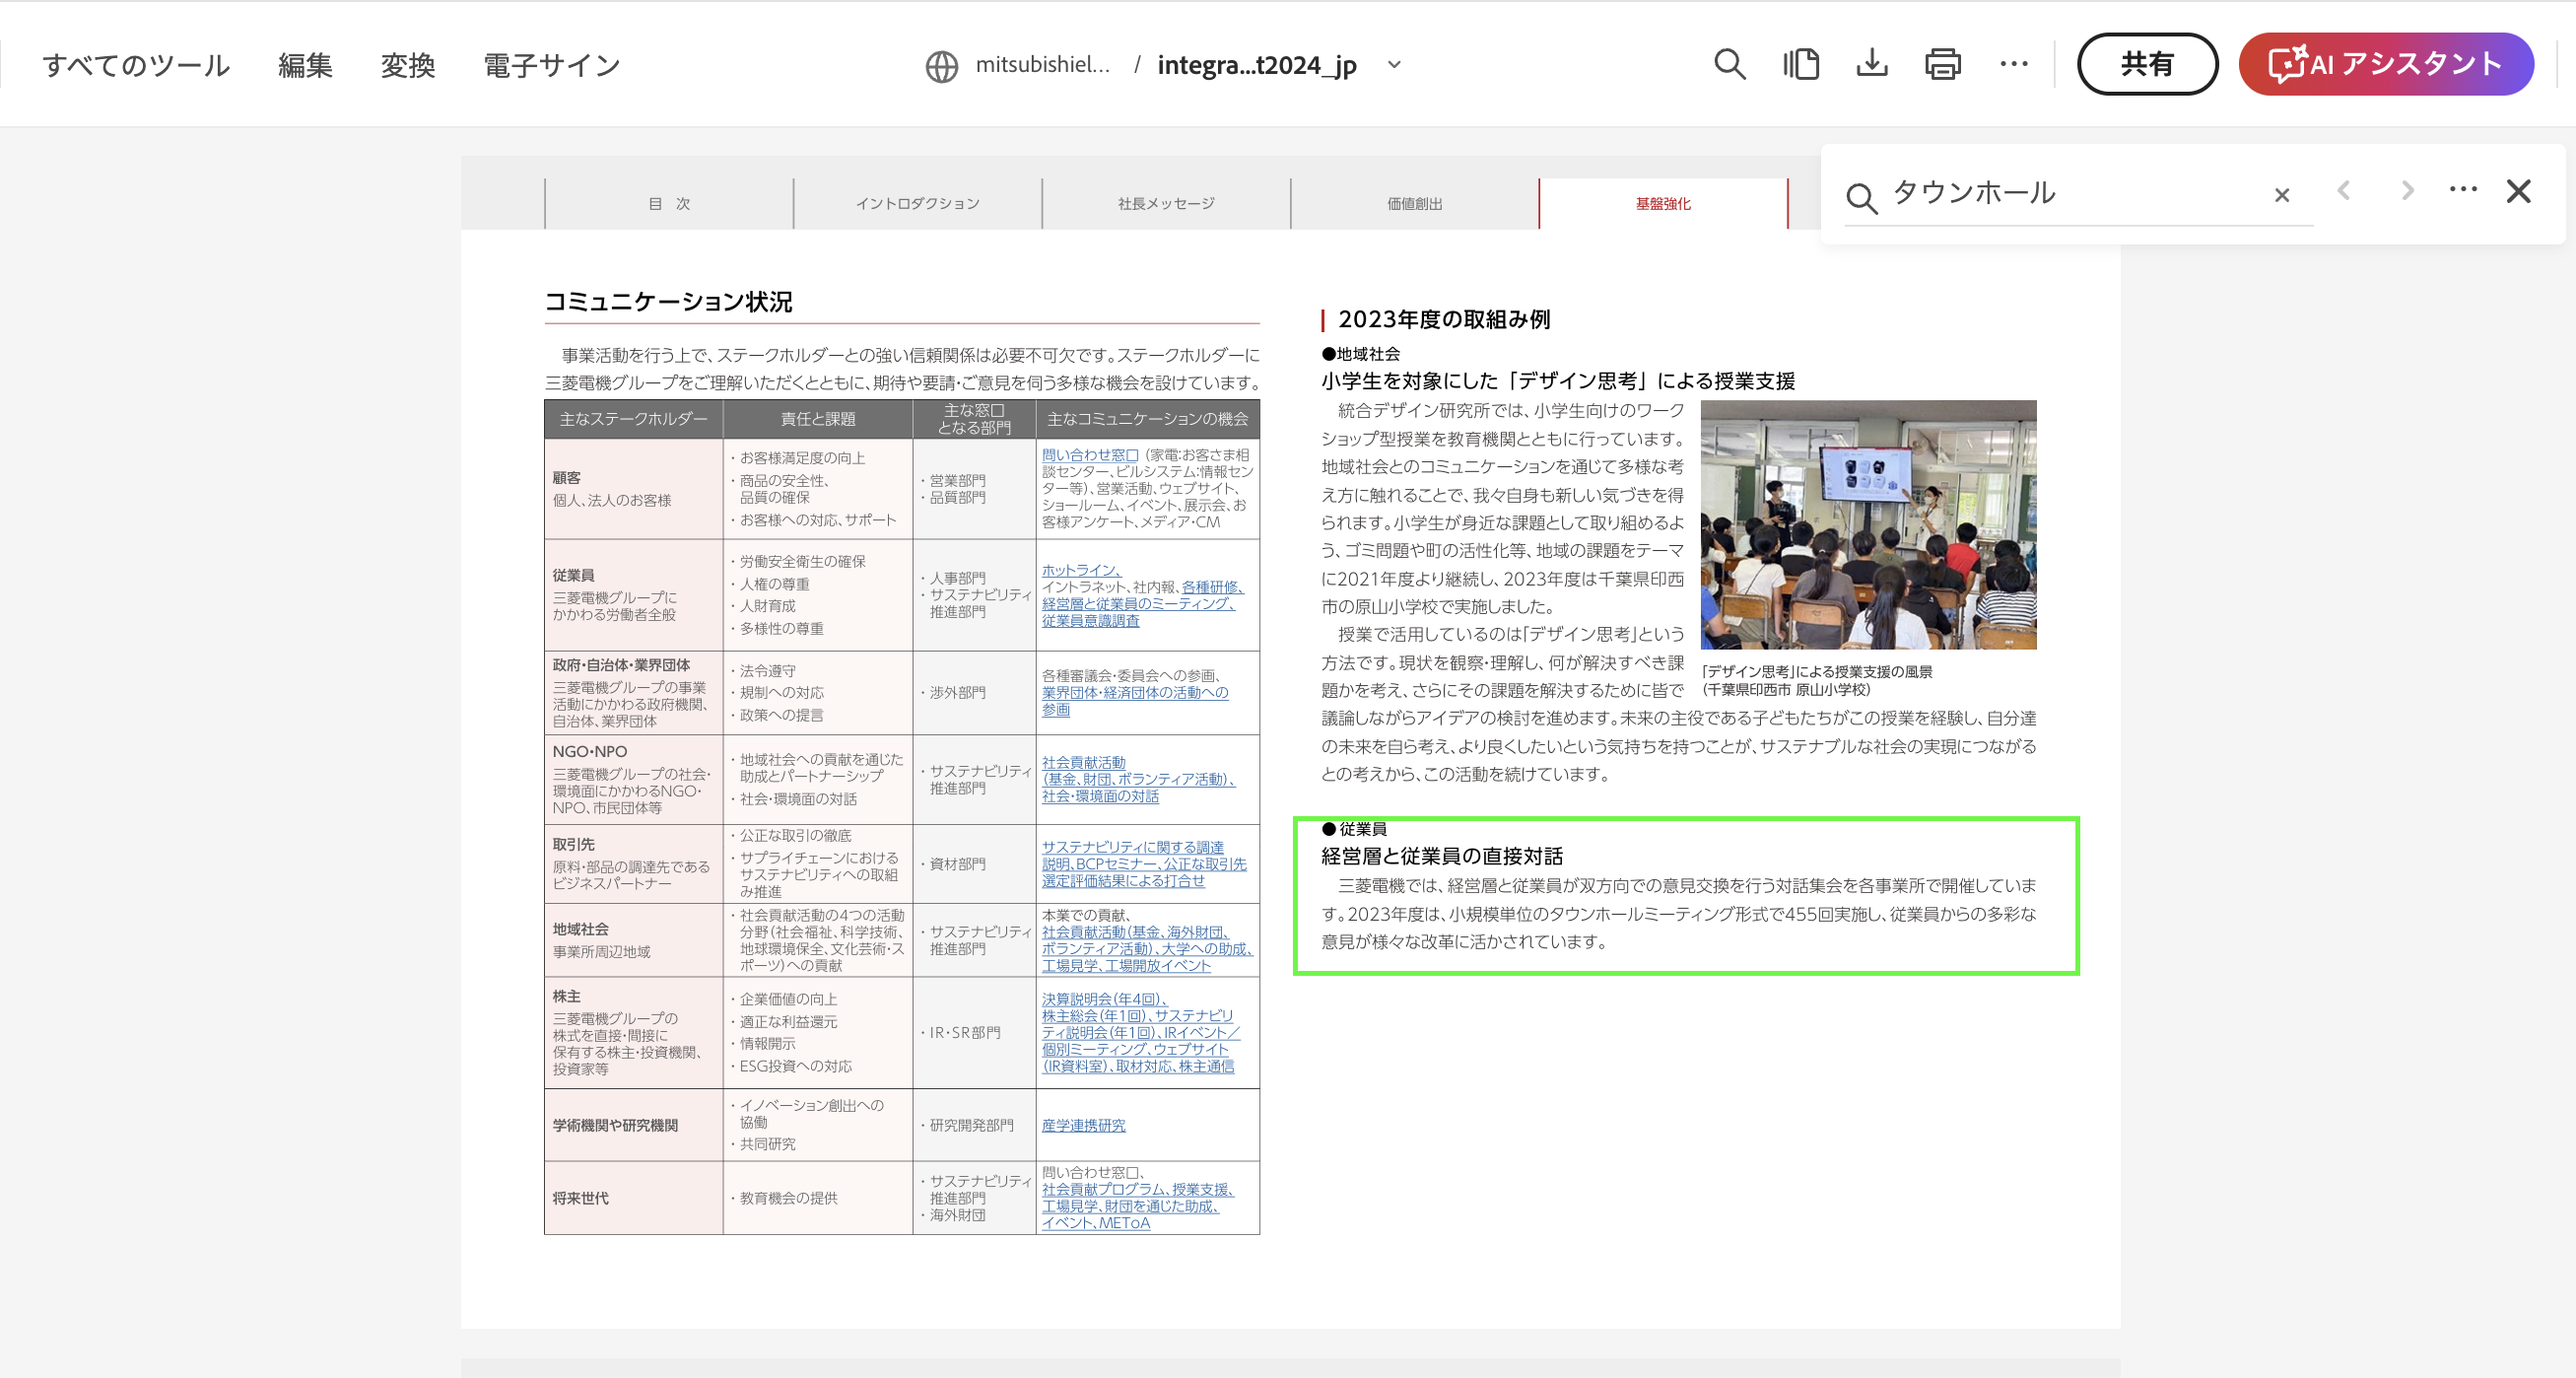
Task: Switch to the 社長メッセージ tab
Action: pos(1166,204)
